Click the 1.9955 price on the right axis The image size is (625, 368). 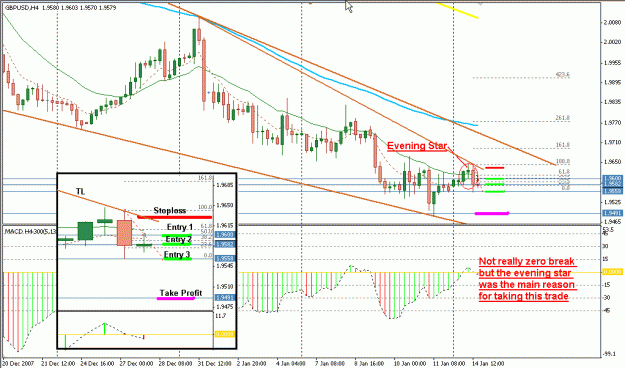pyautogui.click(x=612, y=63)
